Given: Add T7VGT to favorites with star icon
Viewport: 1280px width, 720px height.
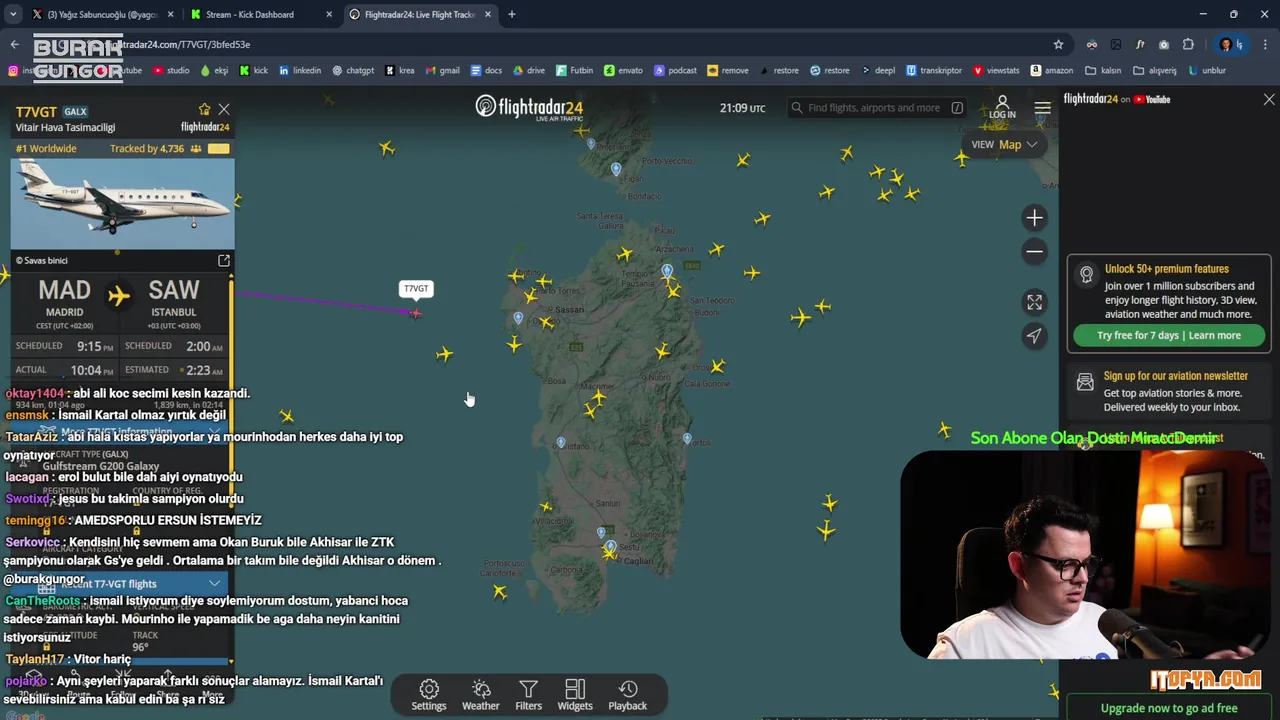Looking at the screenshot, I should click(205, 109).
